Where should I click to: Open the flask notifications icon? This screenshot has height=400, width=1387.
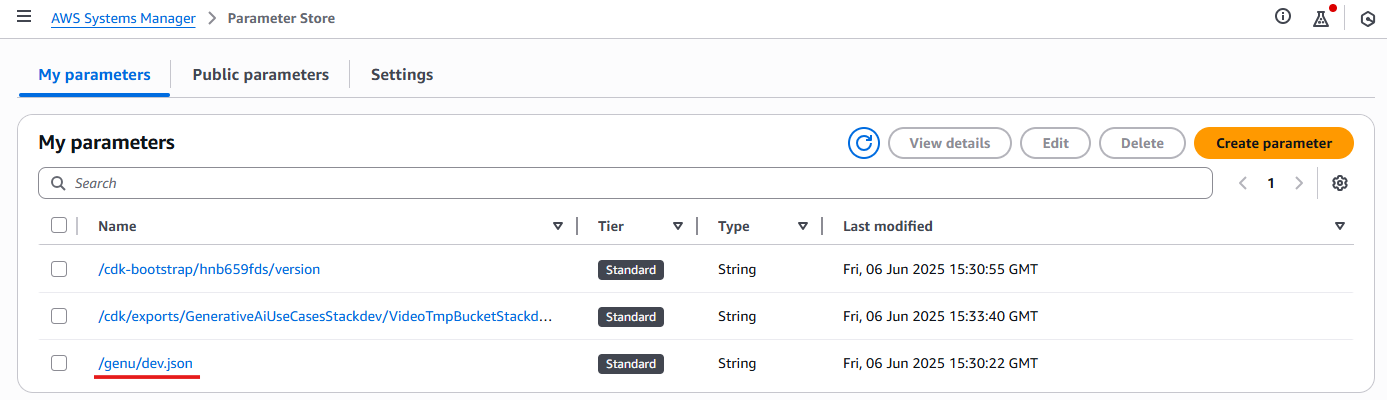[1321, 18]
